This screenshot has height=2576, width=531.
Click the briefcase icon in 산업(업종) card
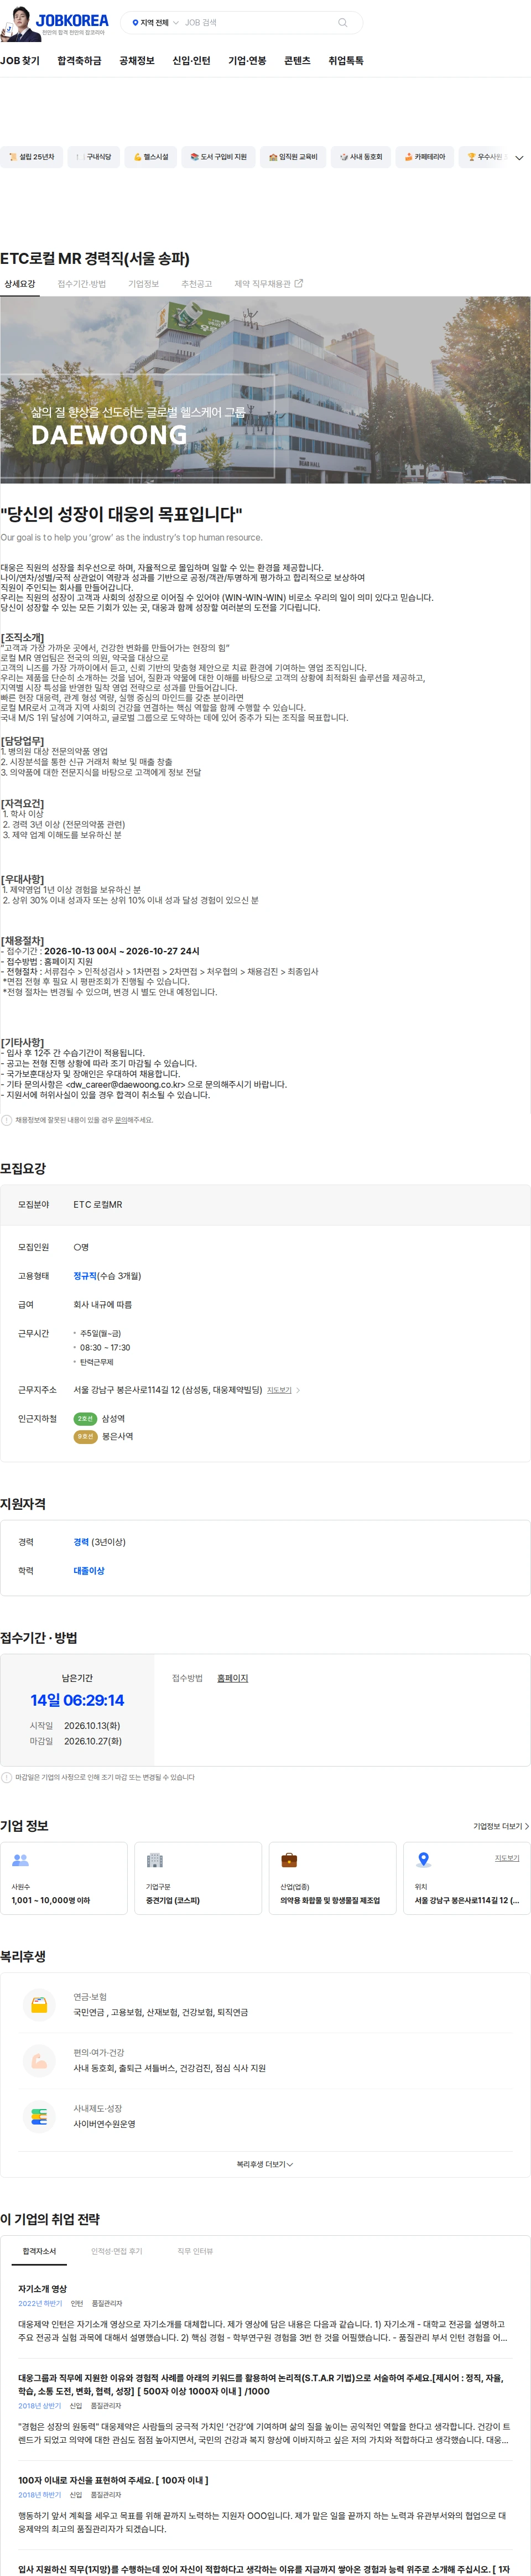coord(289,1860)
